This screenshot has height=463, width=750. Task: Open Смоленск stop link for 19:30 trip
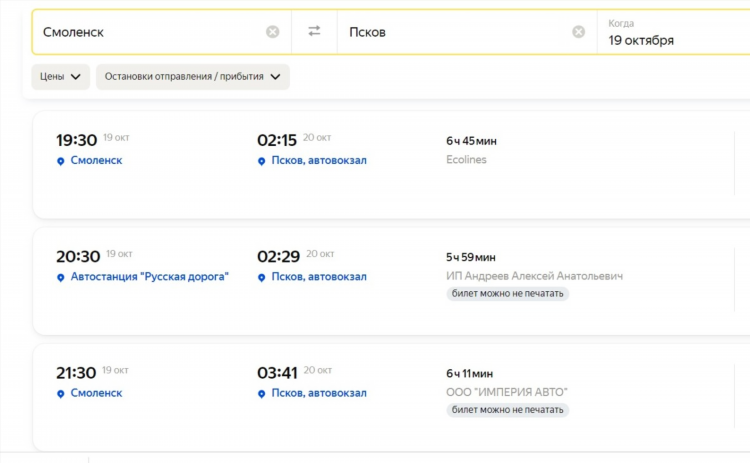[96, 160]
